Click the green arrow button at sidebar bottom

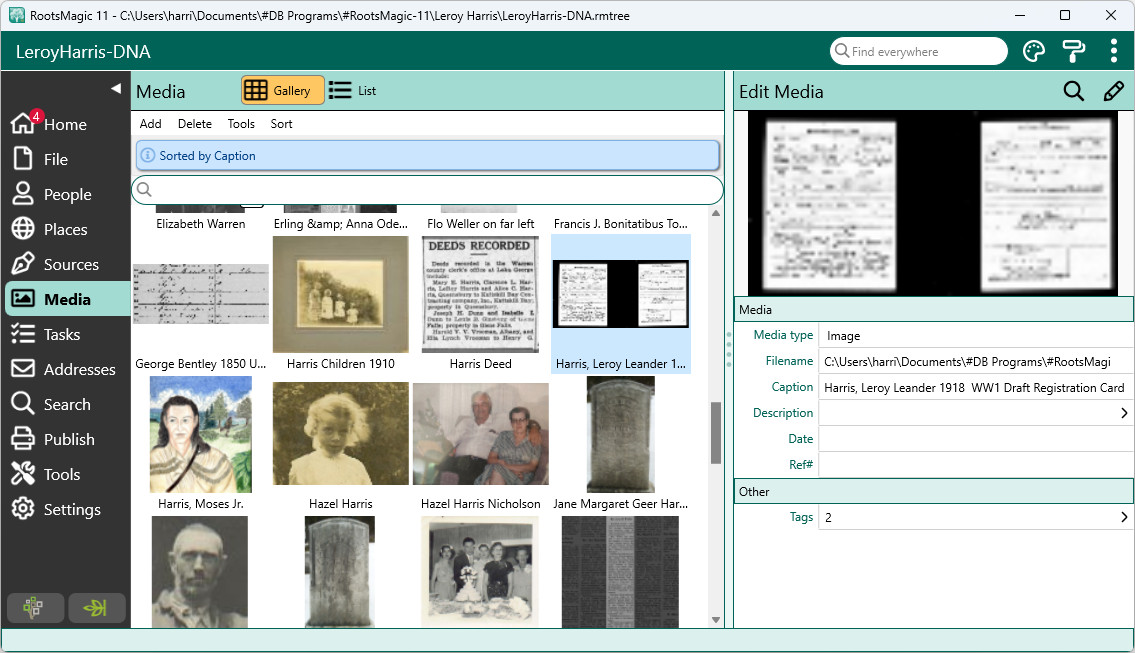(x=96, y=607)
